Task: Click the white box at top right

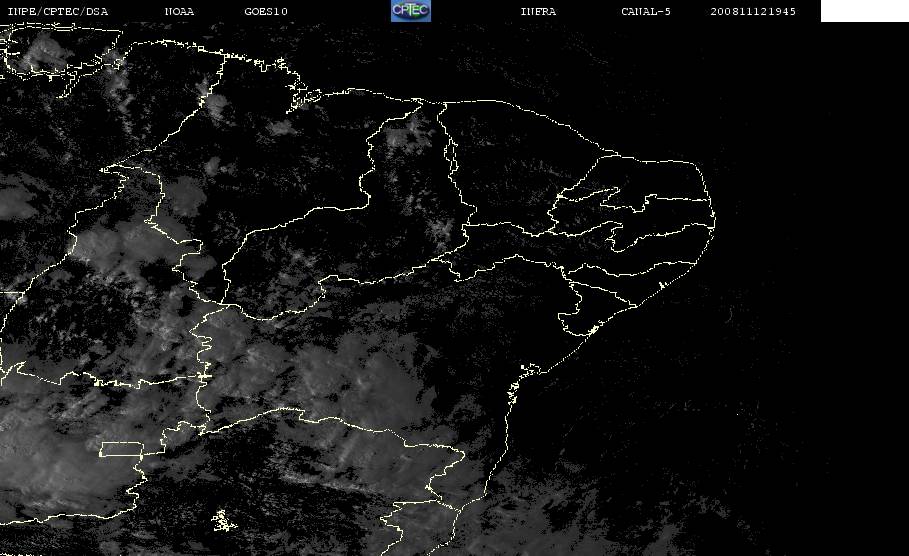Action: point(864,10)
